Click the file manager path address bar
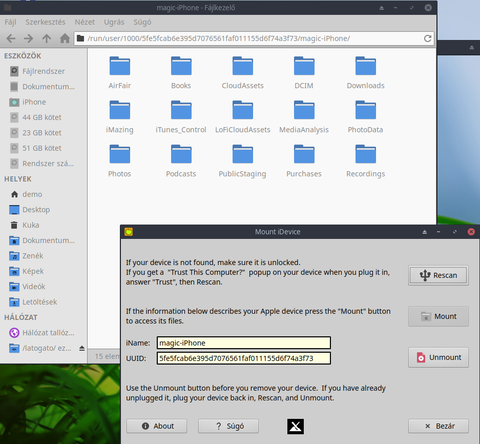Screen dimensions: 480x444 (x=248, y=38)
